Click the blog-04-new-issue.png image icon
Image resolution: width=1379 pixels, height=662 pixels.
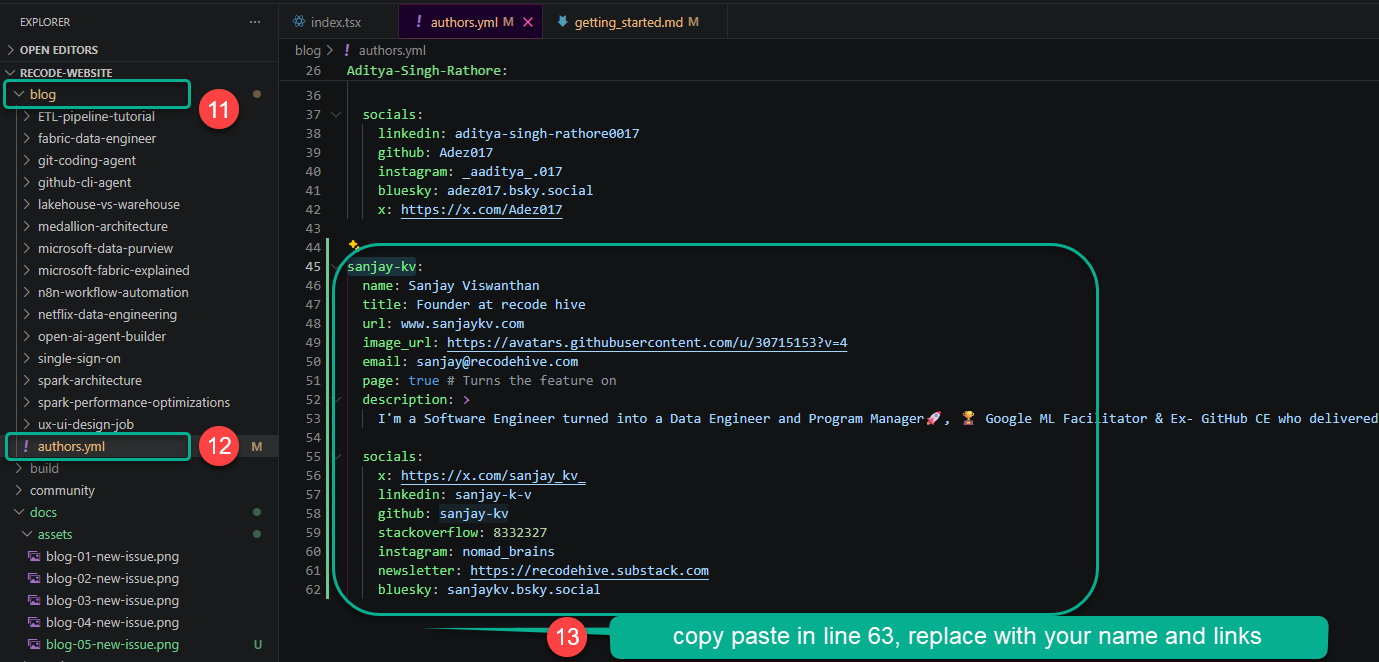[33, 623]
